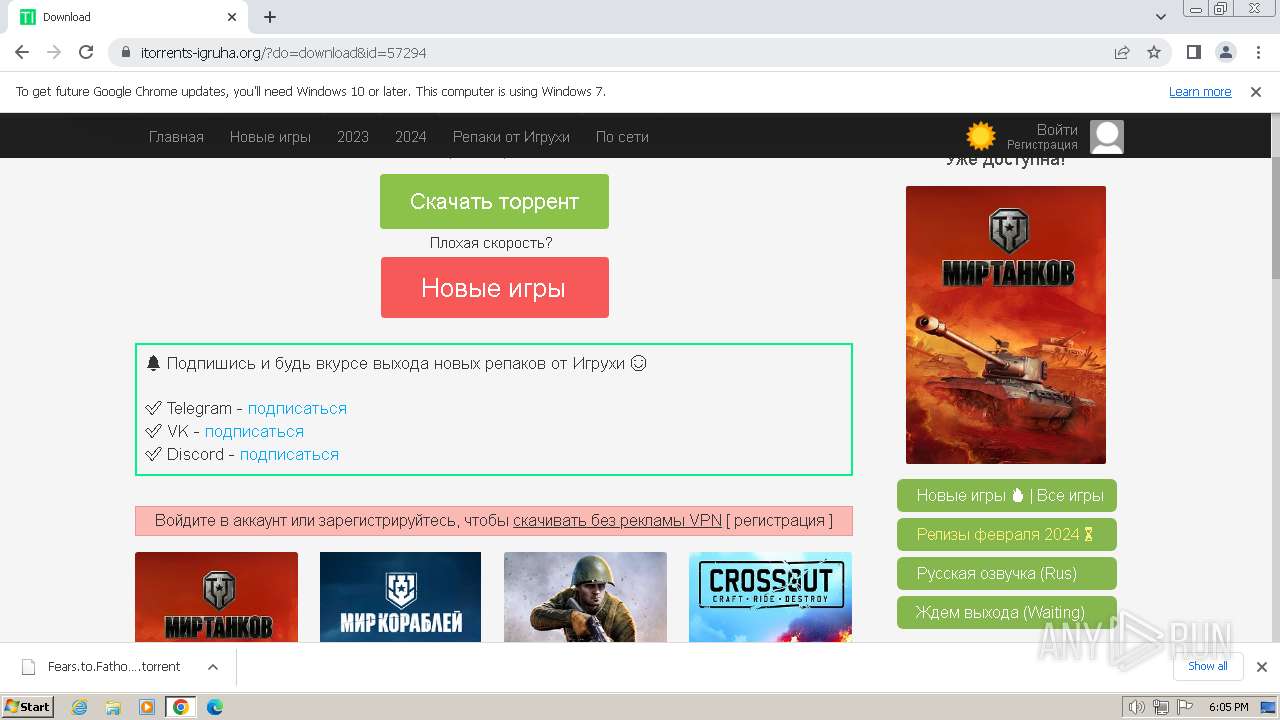The width and height of the screenshot is (1280, 720).
Task: Click Ждем выхода (Waiting) sidebar button
Action: (1007, 612)
